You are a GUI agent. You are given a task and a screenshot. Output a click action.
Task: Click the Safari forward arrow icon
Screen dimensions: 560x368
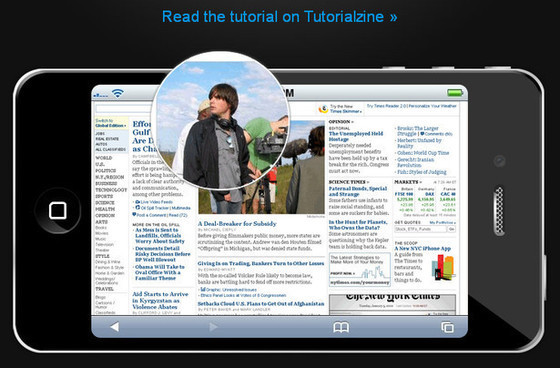(213, 327)
